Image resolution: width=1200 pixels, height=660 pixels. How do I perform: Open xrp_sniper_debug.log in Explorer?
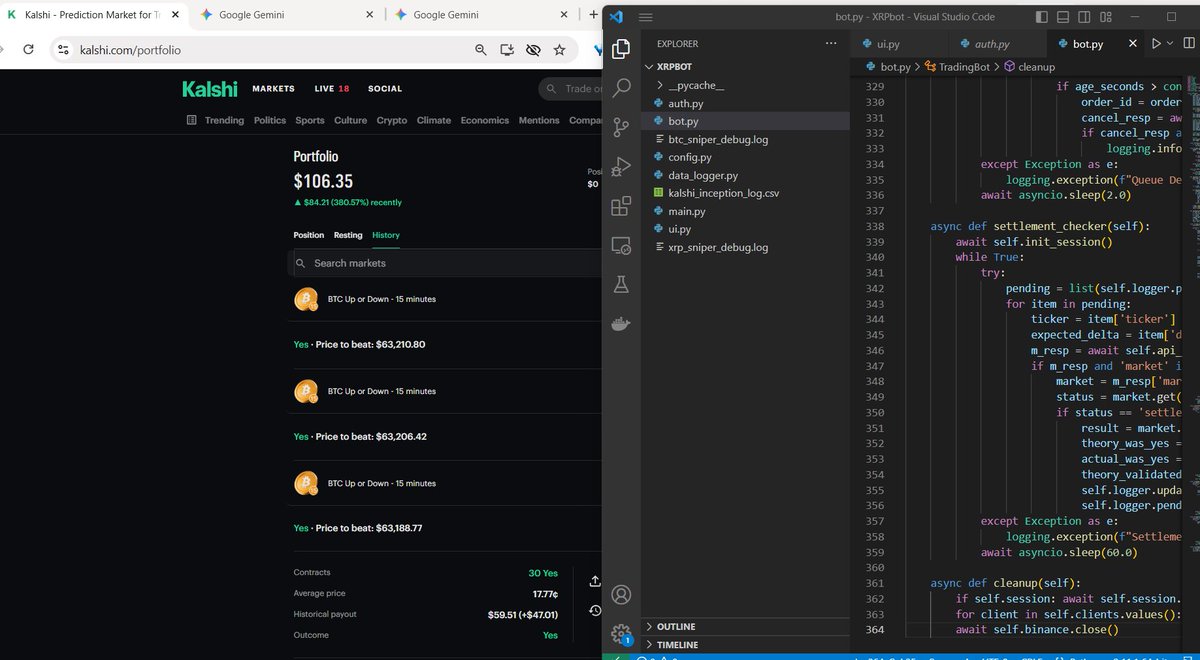718,247
